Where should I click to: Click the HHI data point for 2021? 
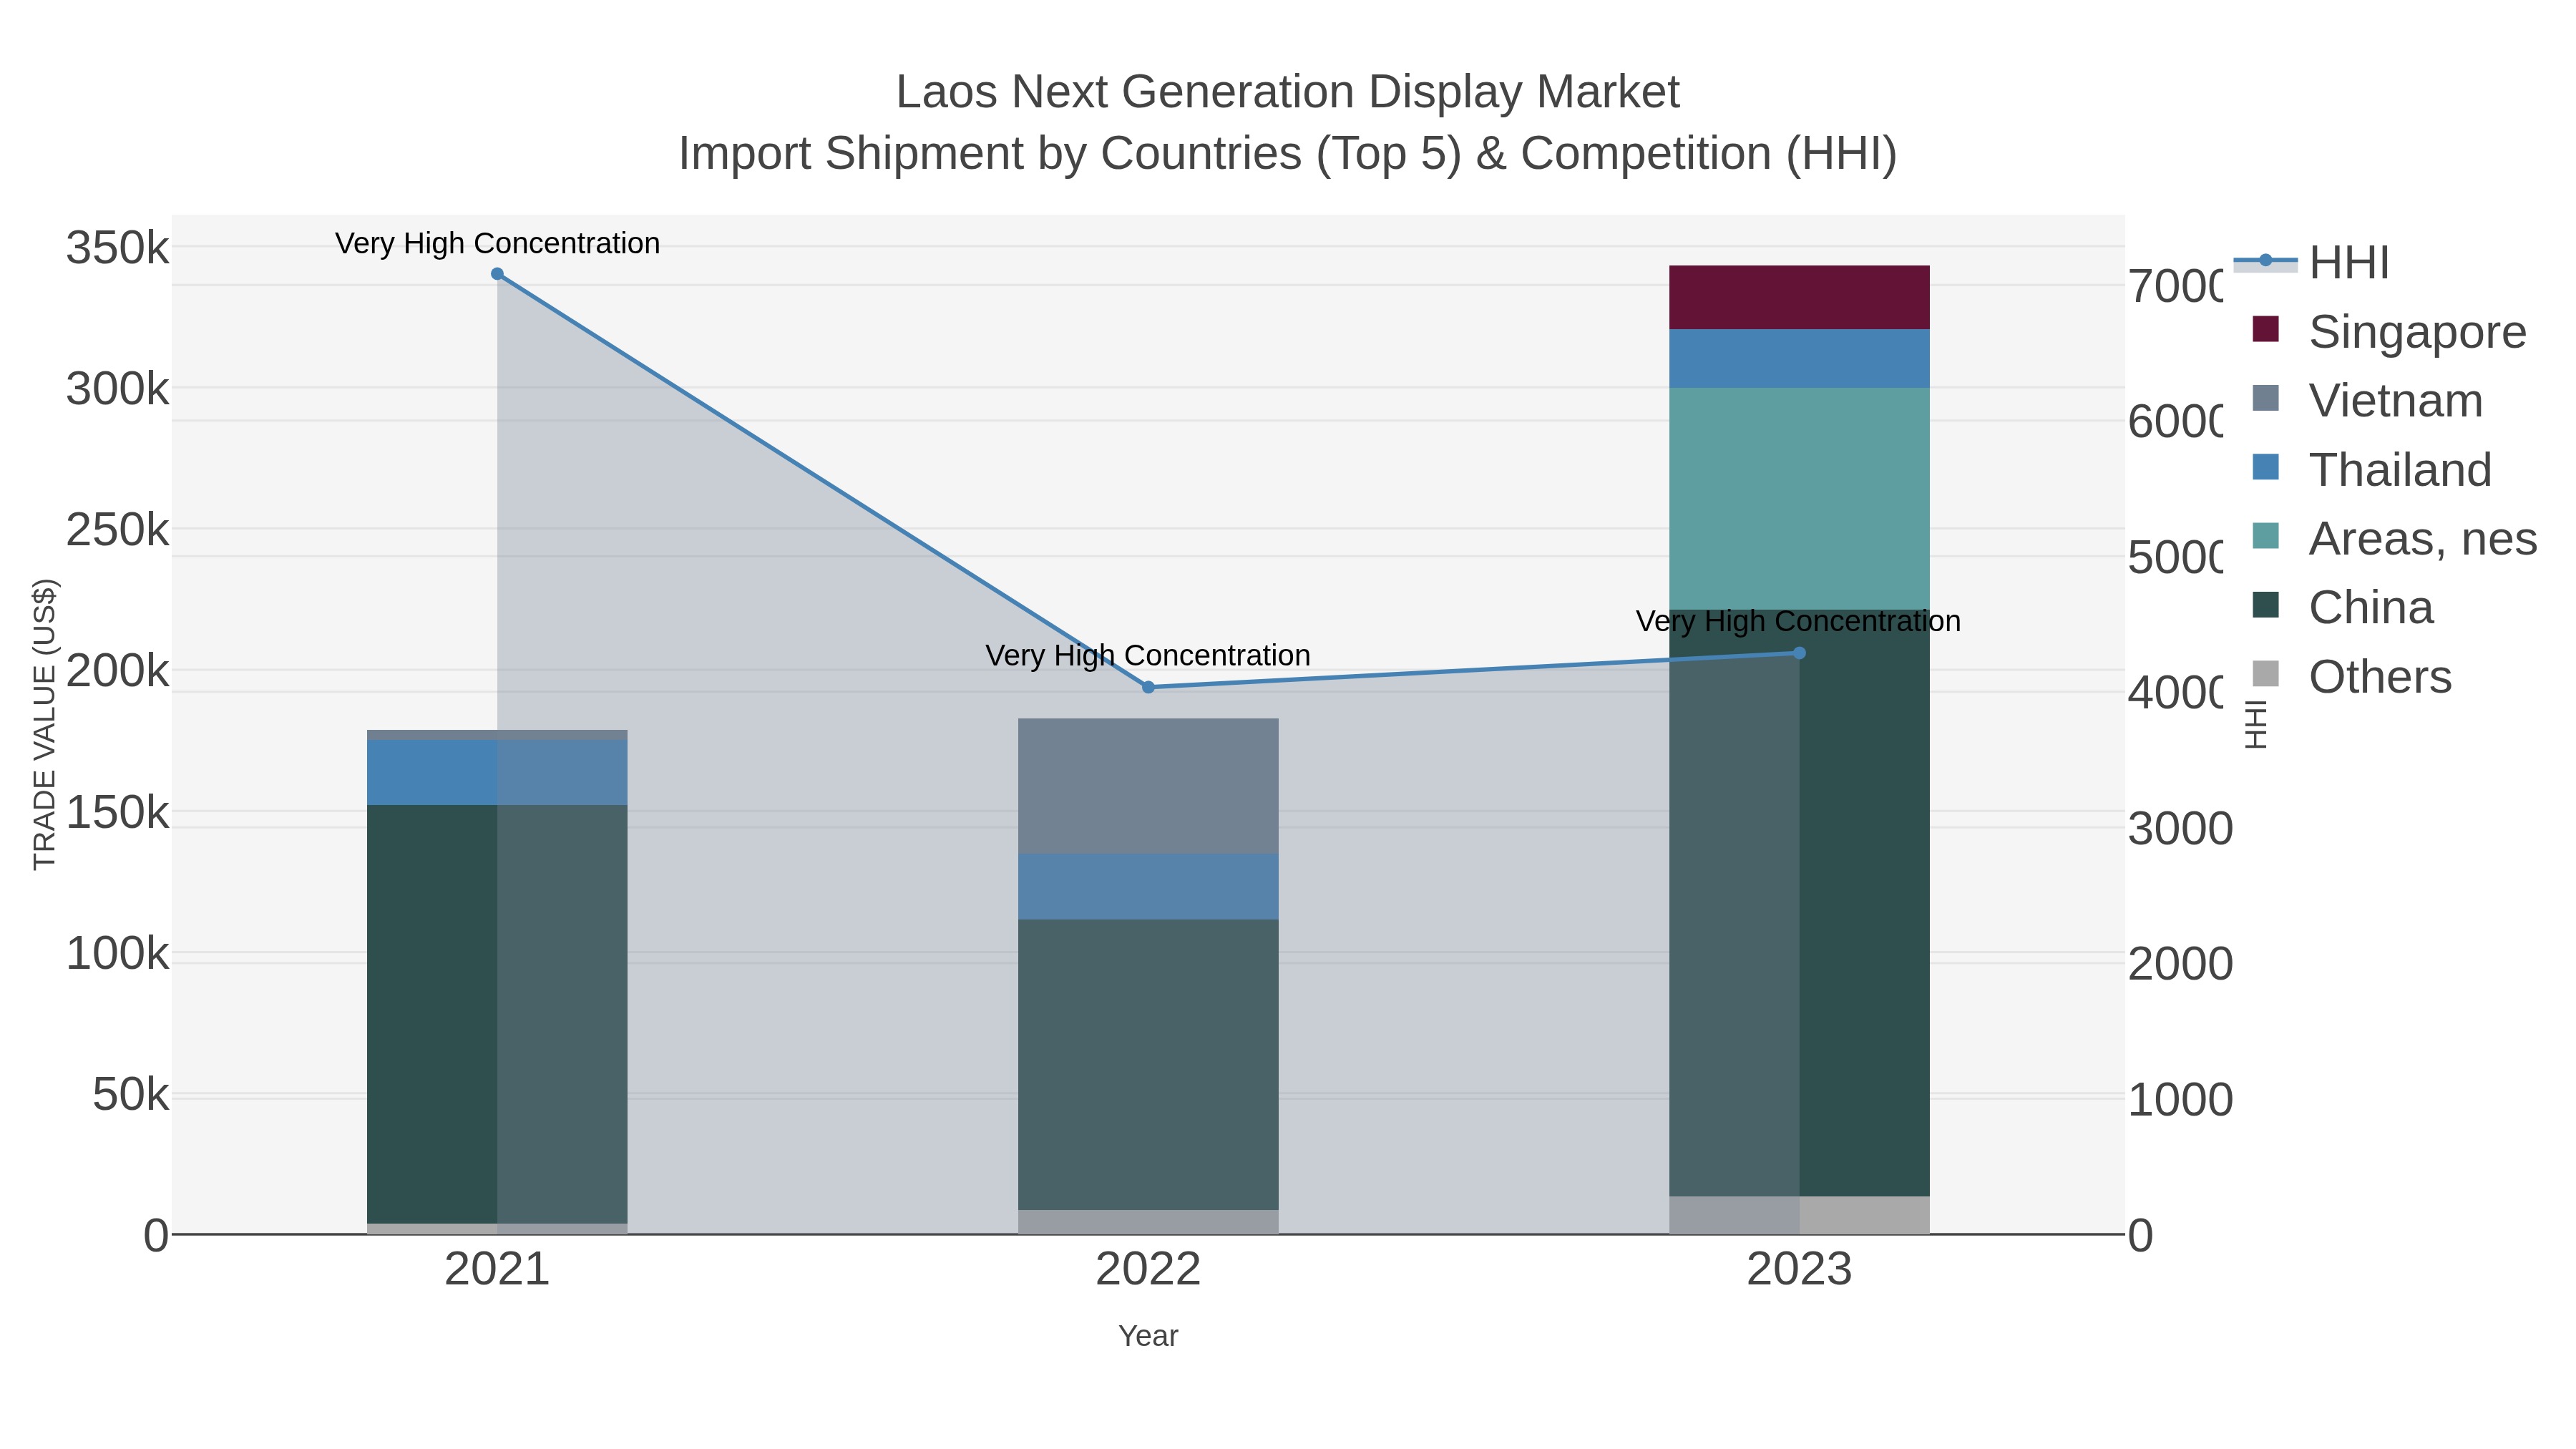point(497,274)
